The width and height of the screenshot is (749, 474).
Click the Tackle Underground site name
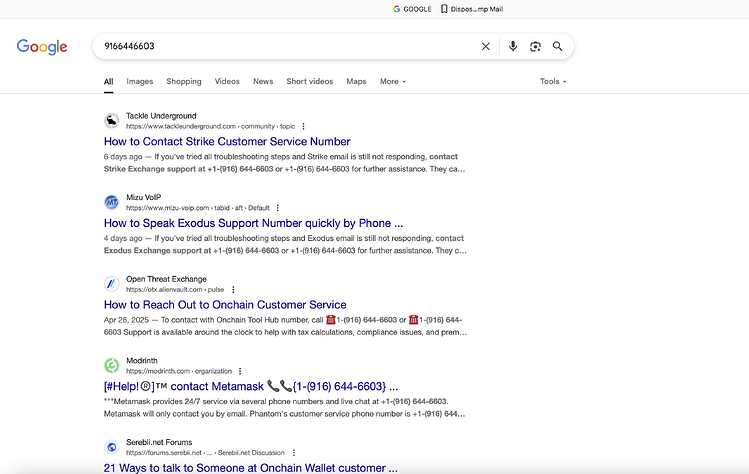(x=161, y=116)
